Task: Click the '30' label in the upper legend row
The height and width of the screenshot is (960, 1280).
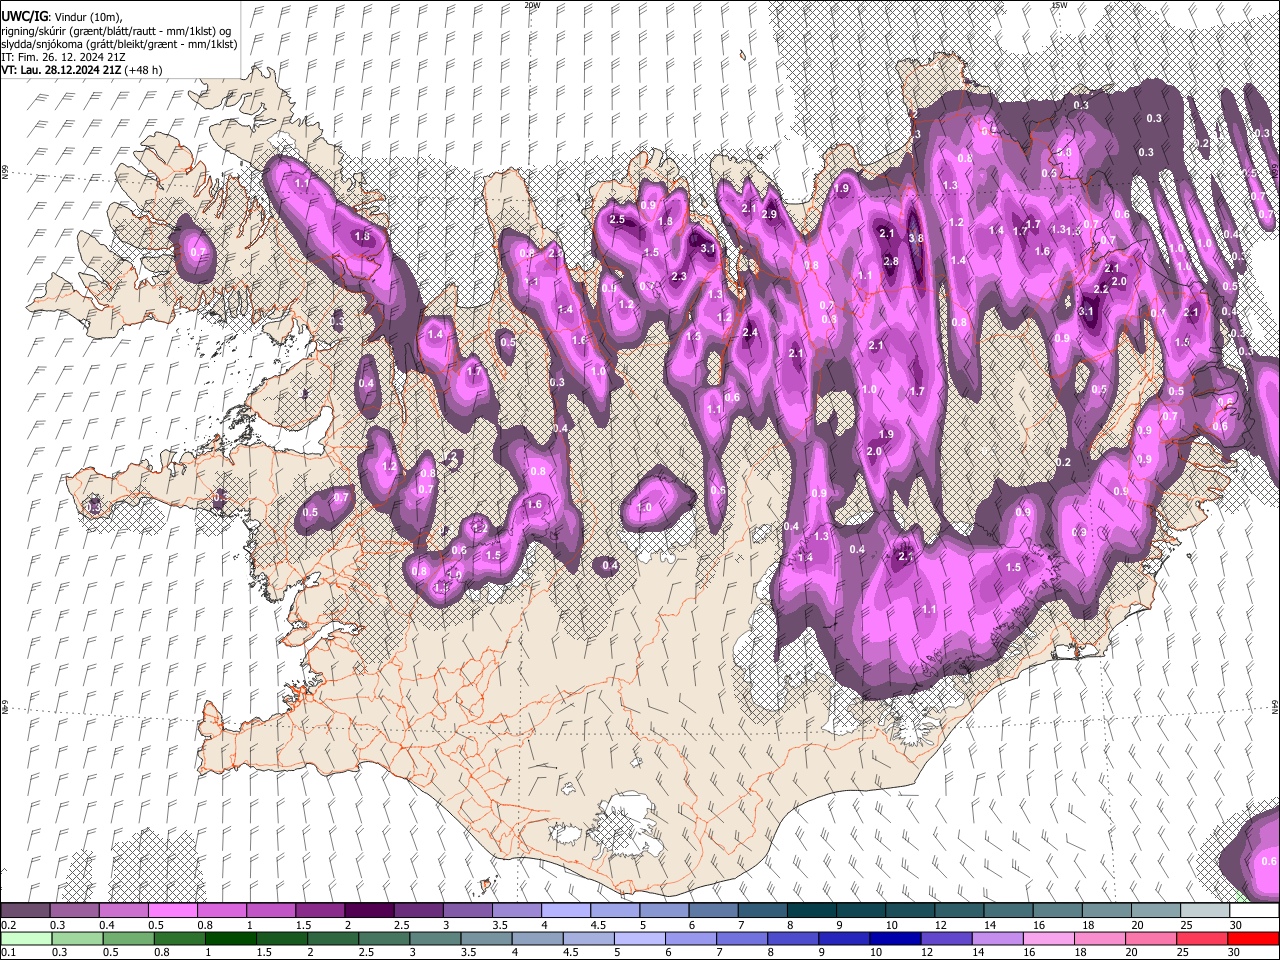Action: (1235, 924)
